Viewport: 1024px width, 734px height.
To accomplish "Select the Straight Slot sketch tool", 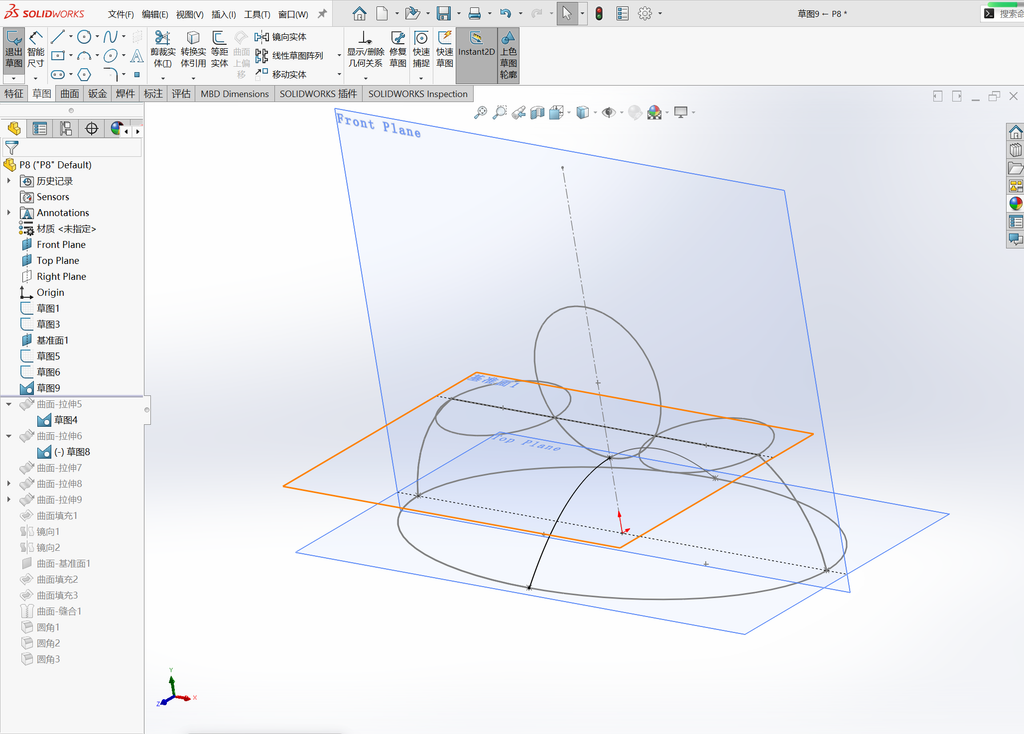I will click(x=57, y=74).
